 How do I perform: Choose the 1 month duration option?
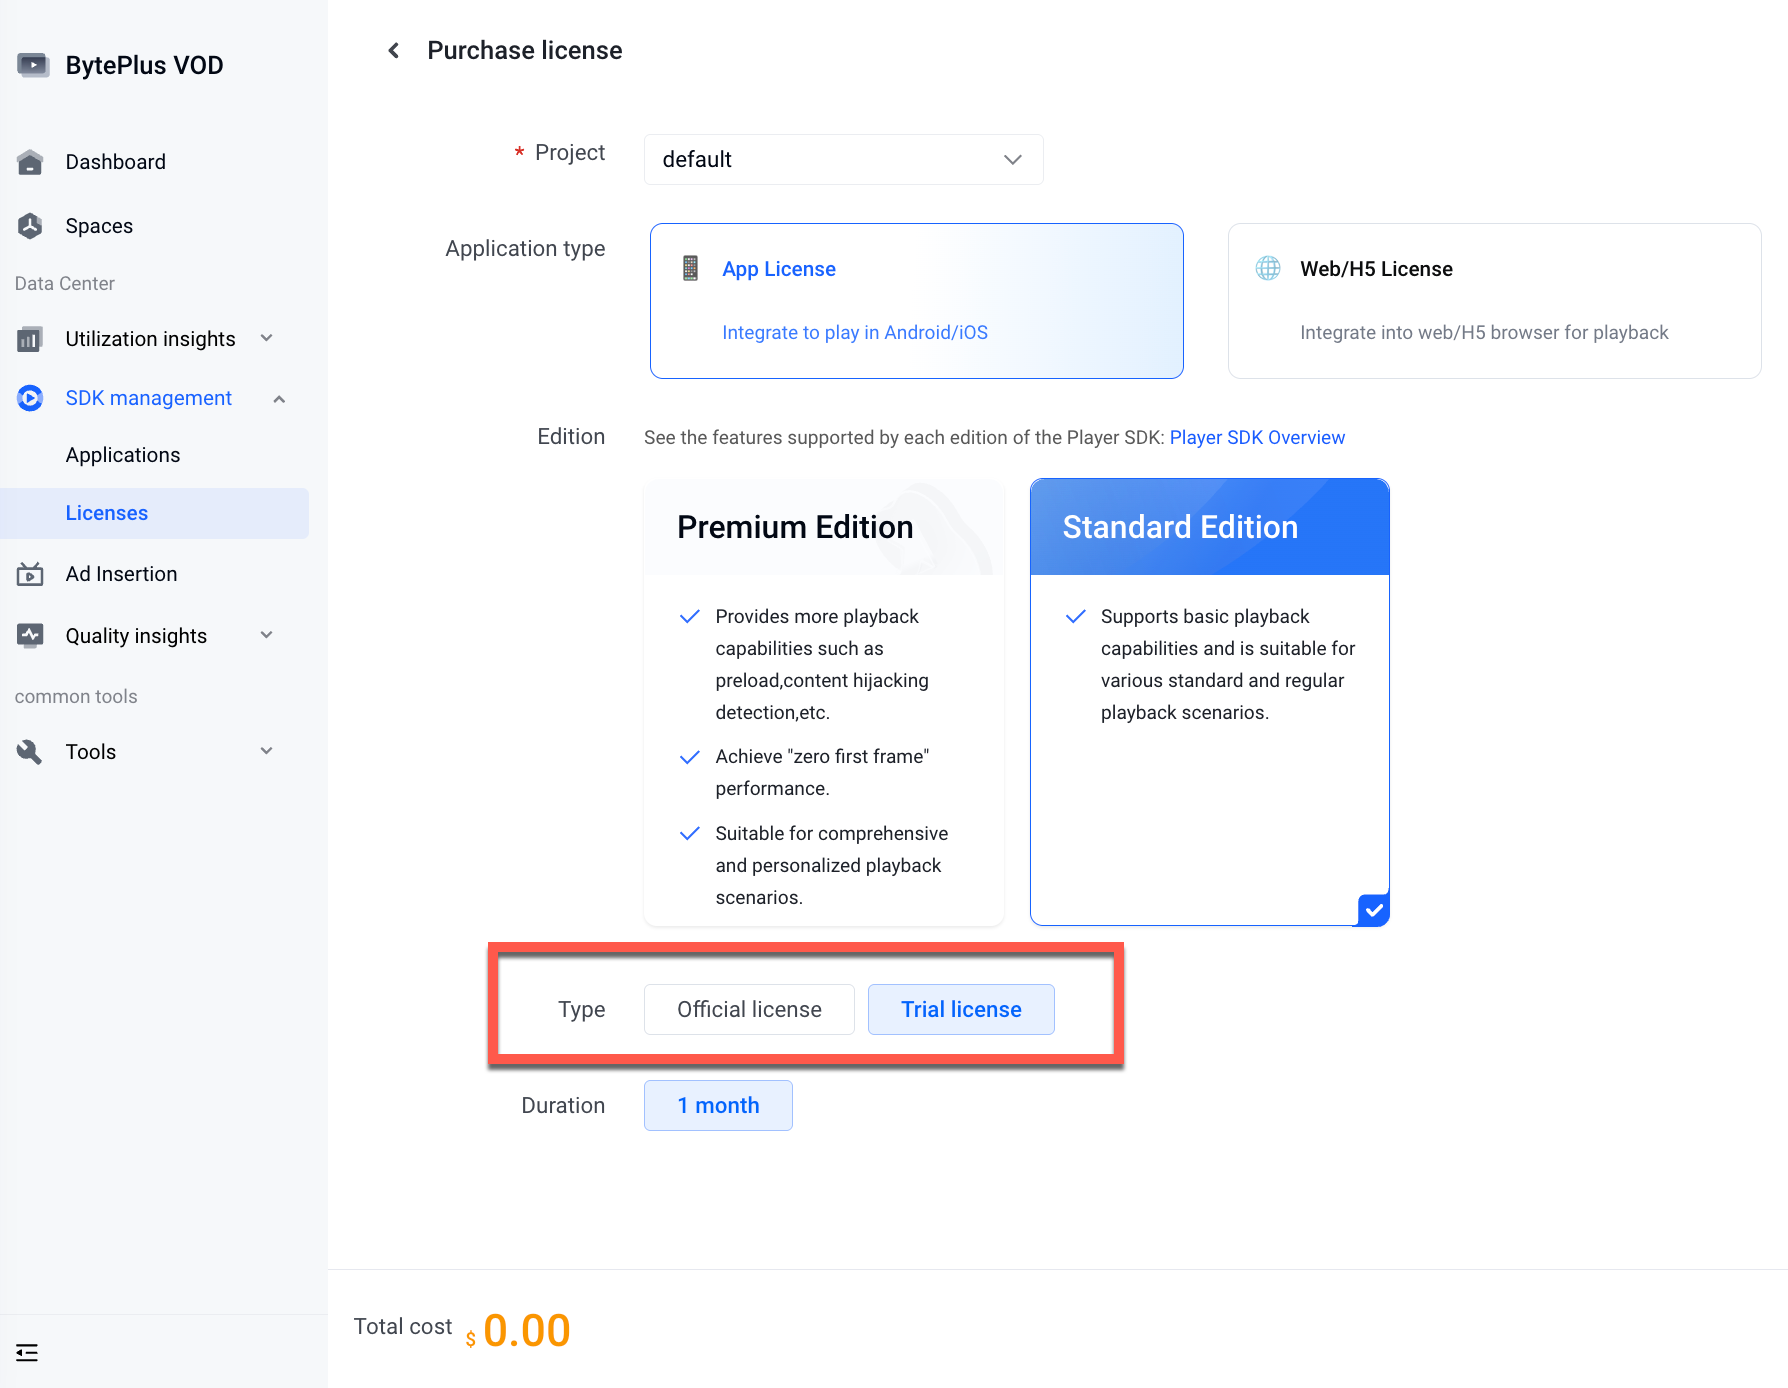click(x=718, y=1105)
